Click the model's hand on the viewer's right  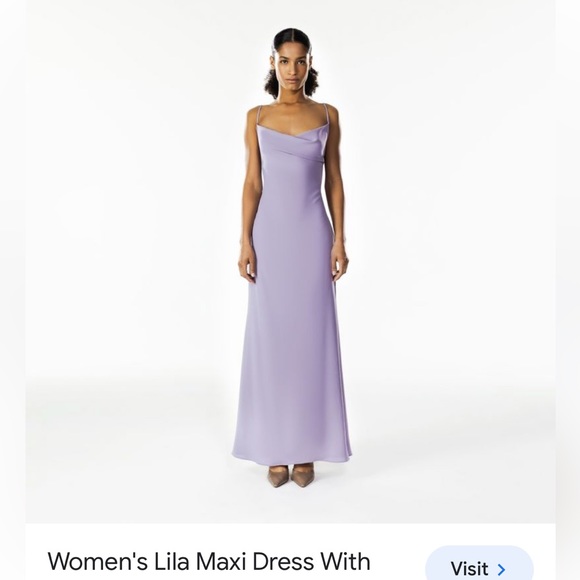click(340, 263)
